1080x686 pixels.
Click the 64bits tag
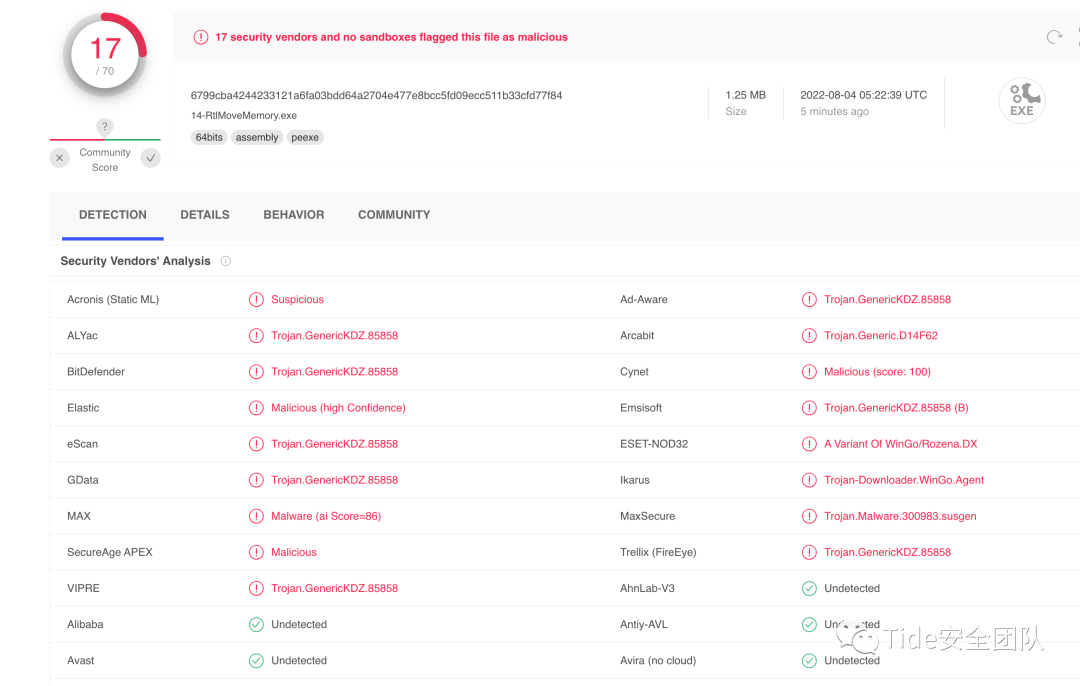tap(209, 138)
